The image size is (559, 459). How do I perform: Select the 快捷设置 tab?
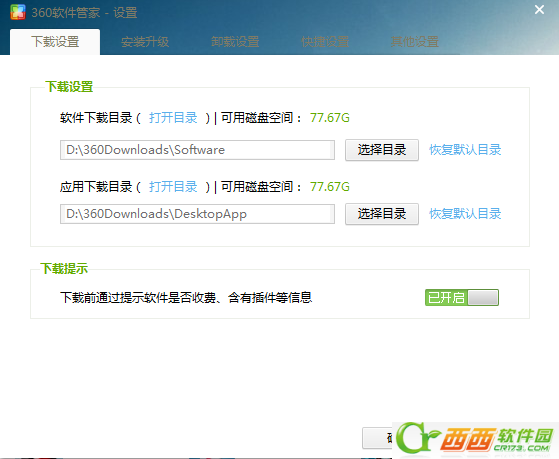point(325,42)
